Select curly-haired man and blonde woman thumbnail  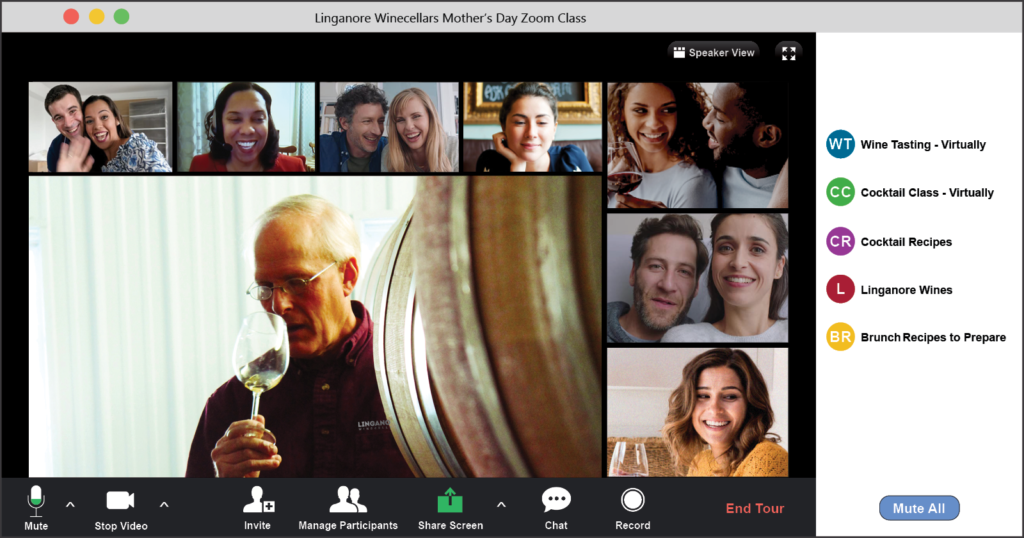point(389,127)
